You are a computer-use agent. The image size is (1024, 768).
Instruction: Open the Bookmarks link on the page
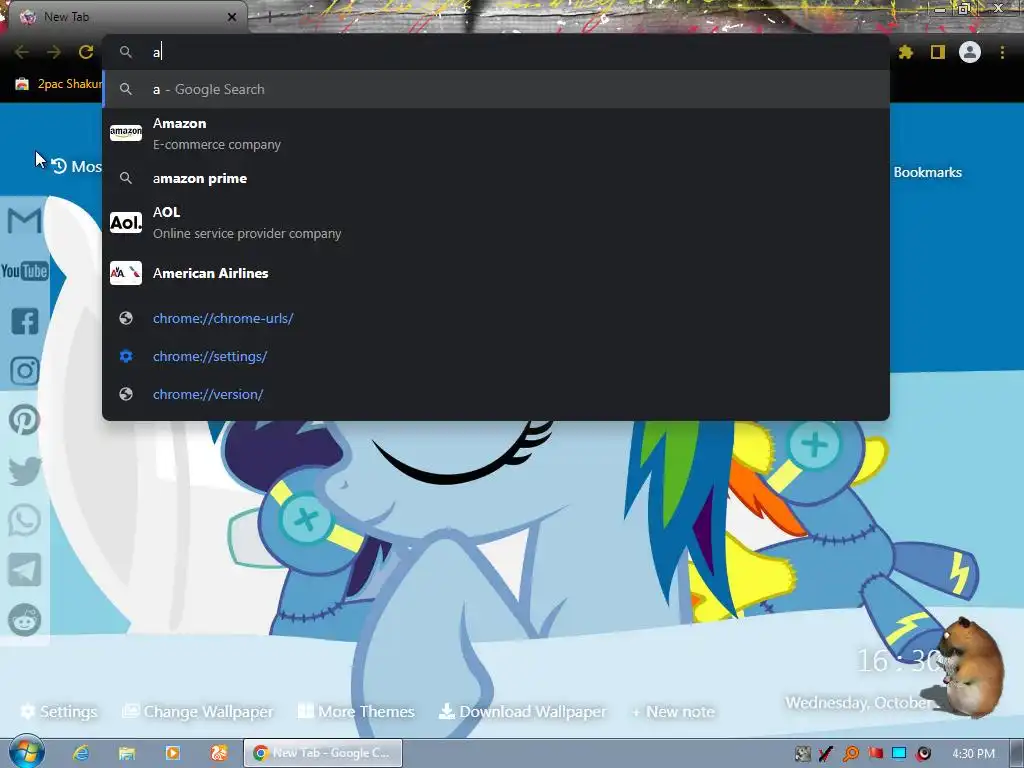click(927, 172)
